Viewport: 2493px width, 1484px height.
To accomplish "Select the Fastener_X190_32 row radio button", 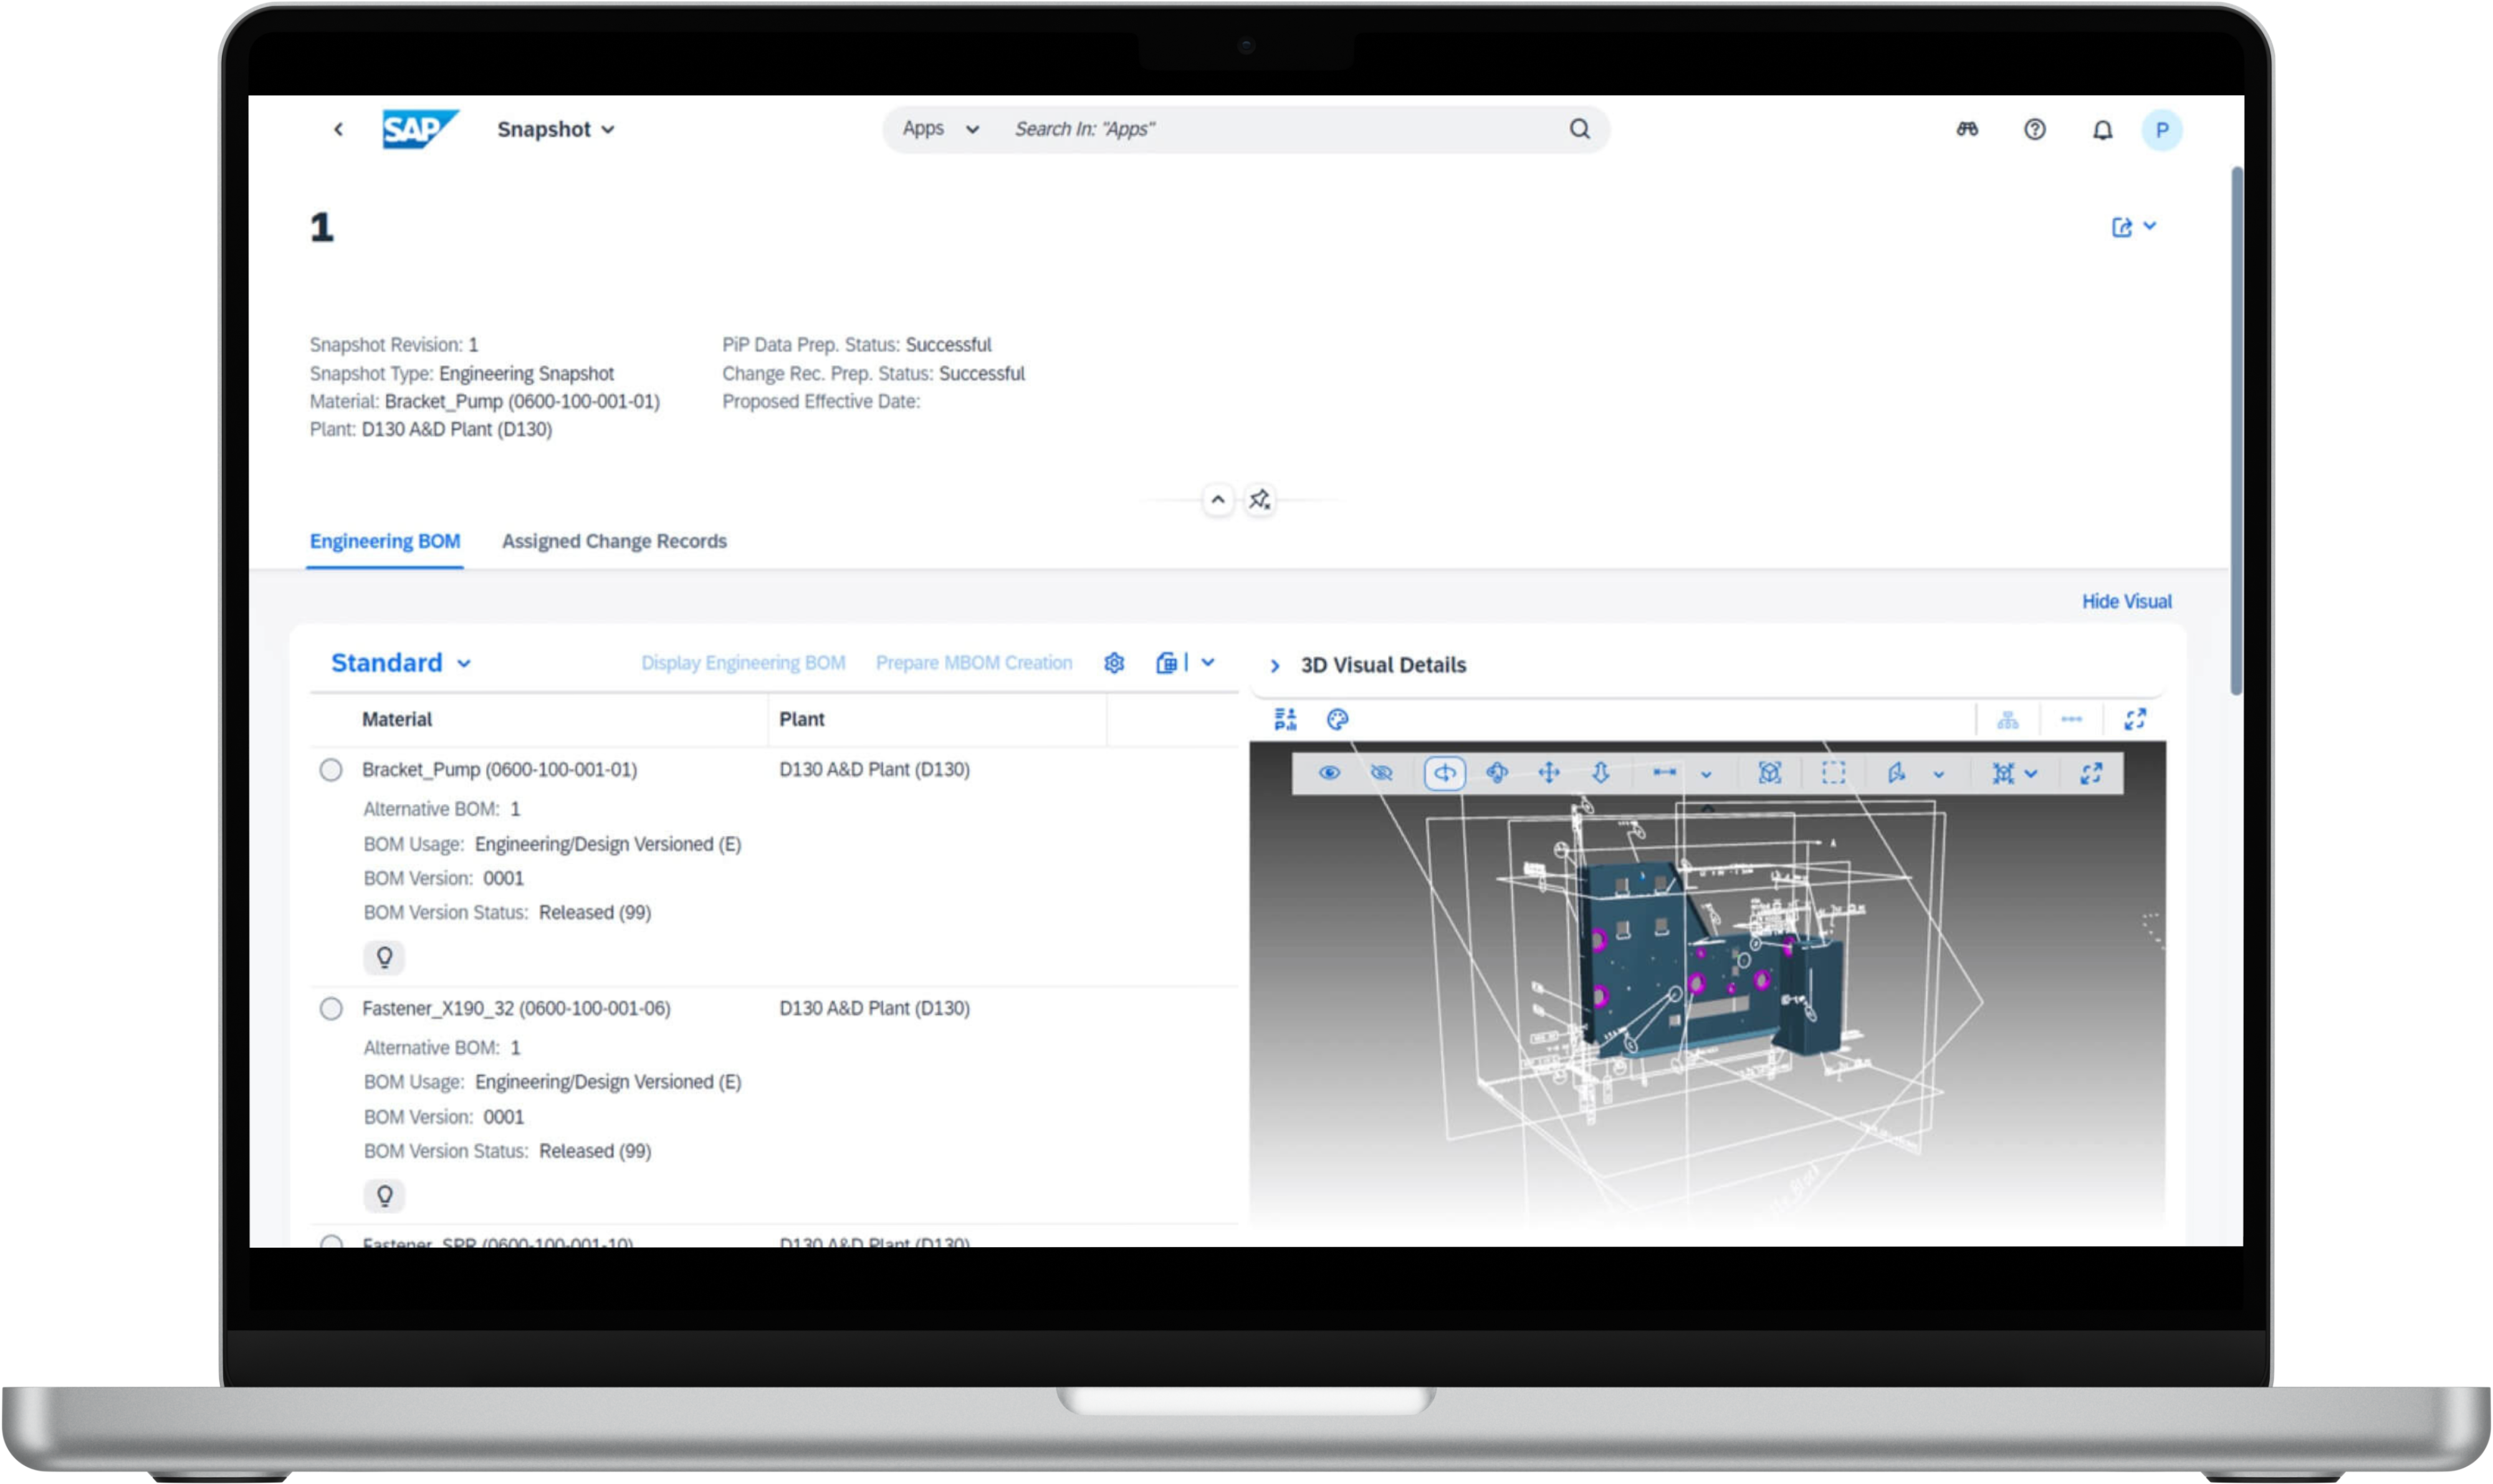I will (331, 1008).
